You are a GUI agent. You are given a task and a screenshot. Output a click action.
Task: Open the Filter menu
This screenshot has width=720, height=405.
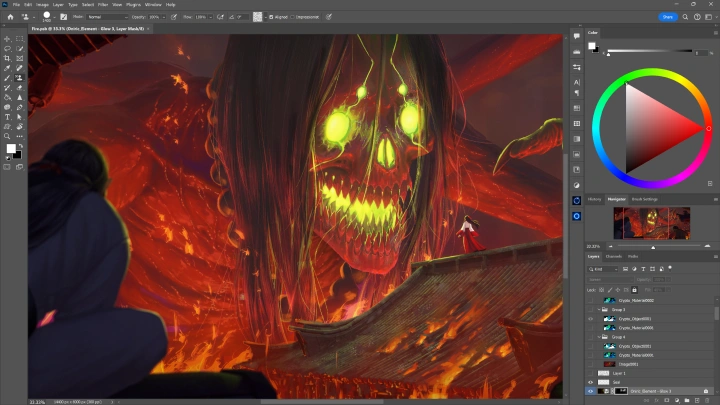coord(102,4)
